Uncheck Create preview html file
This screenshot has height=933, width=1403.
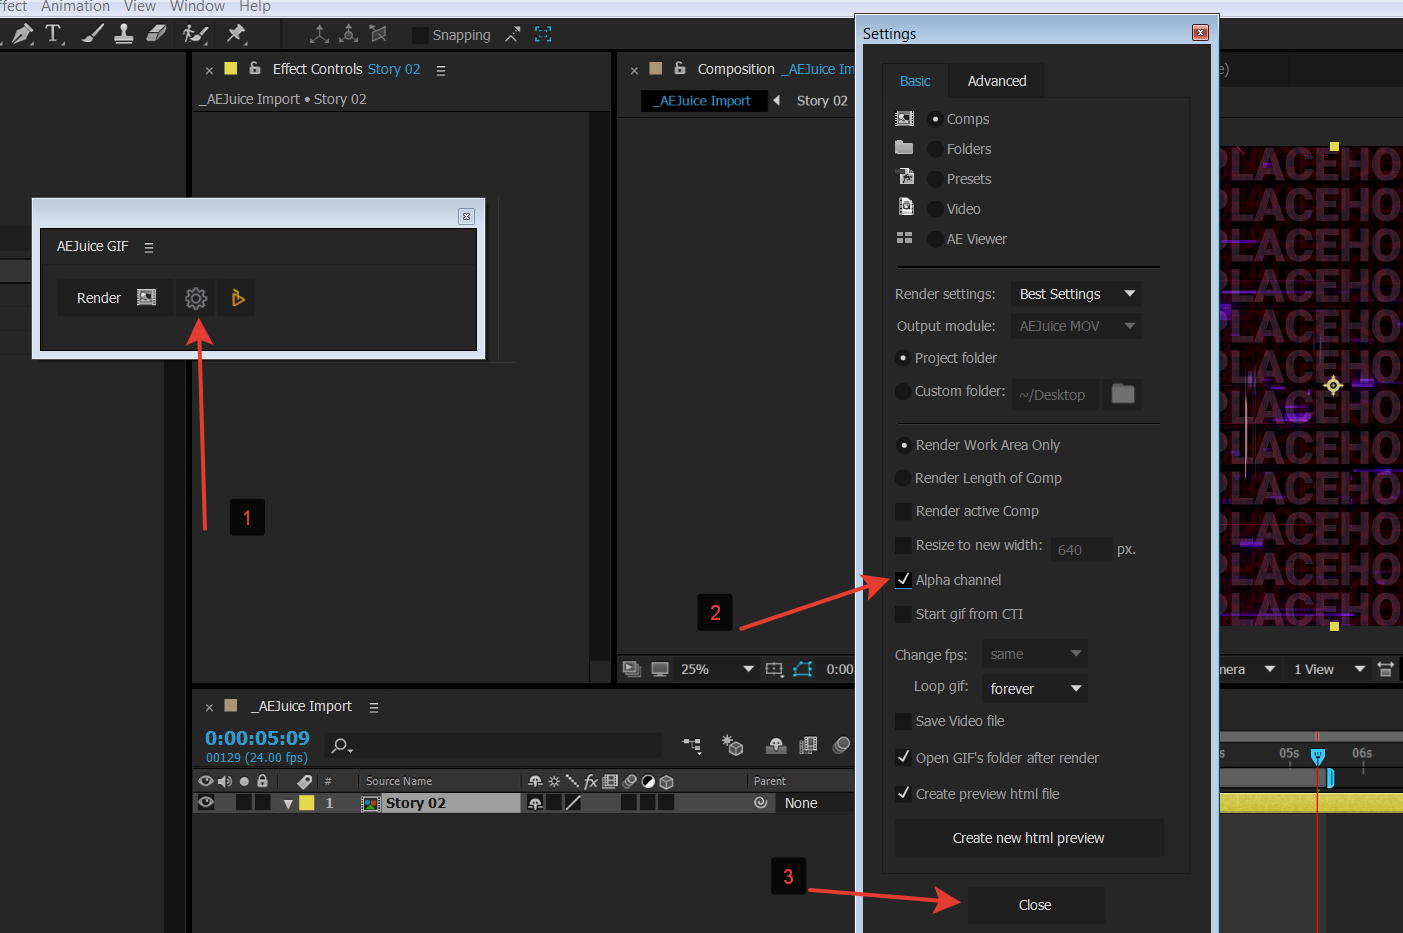(904, 793)
